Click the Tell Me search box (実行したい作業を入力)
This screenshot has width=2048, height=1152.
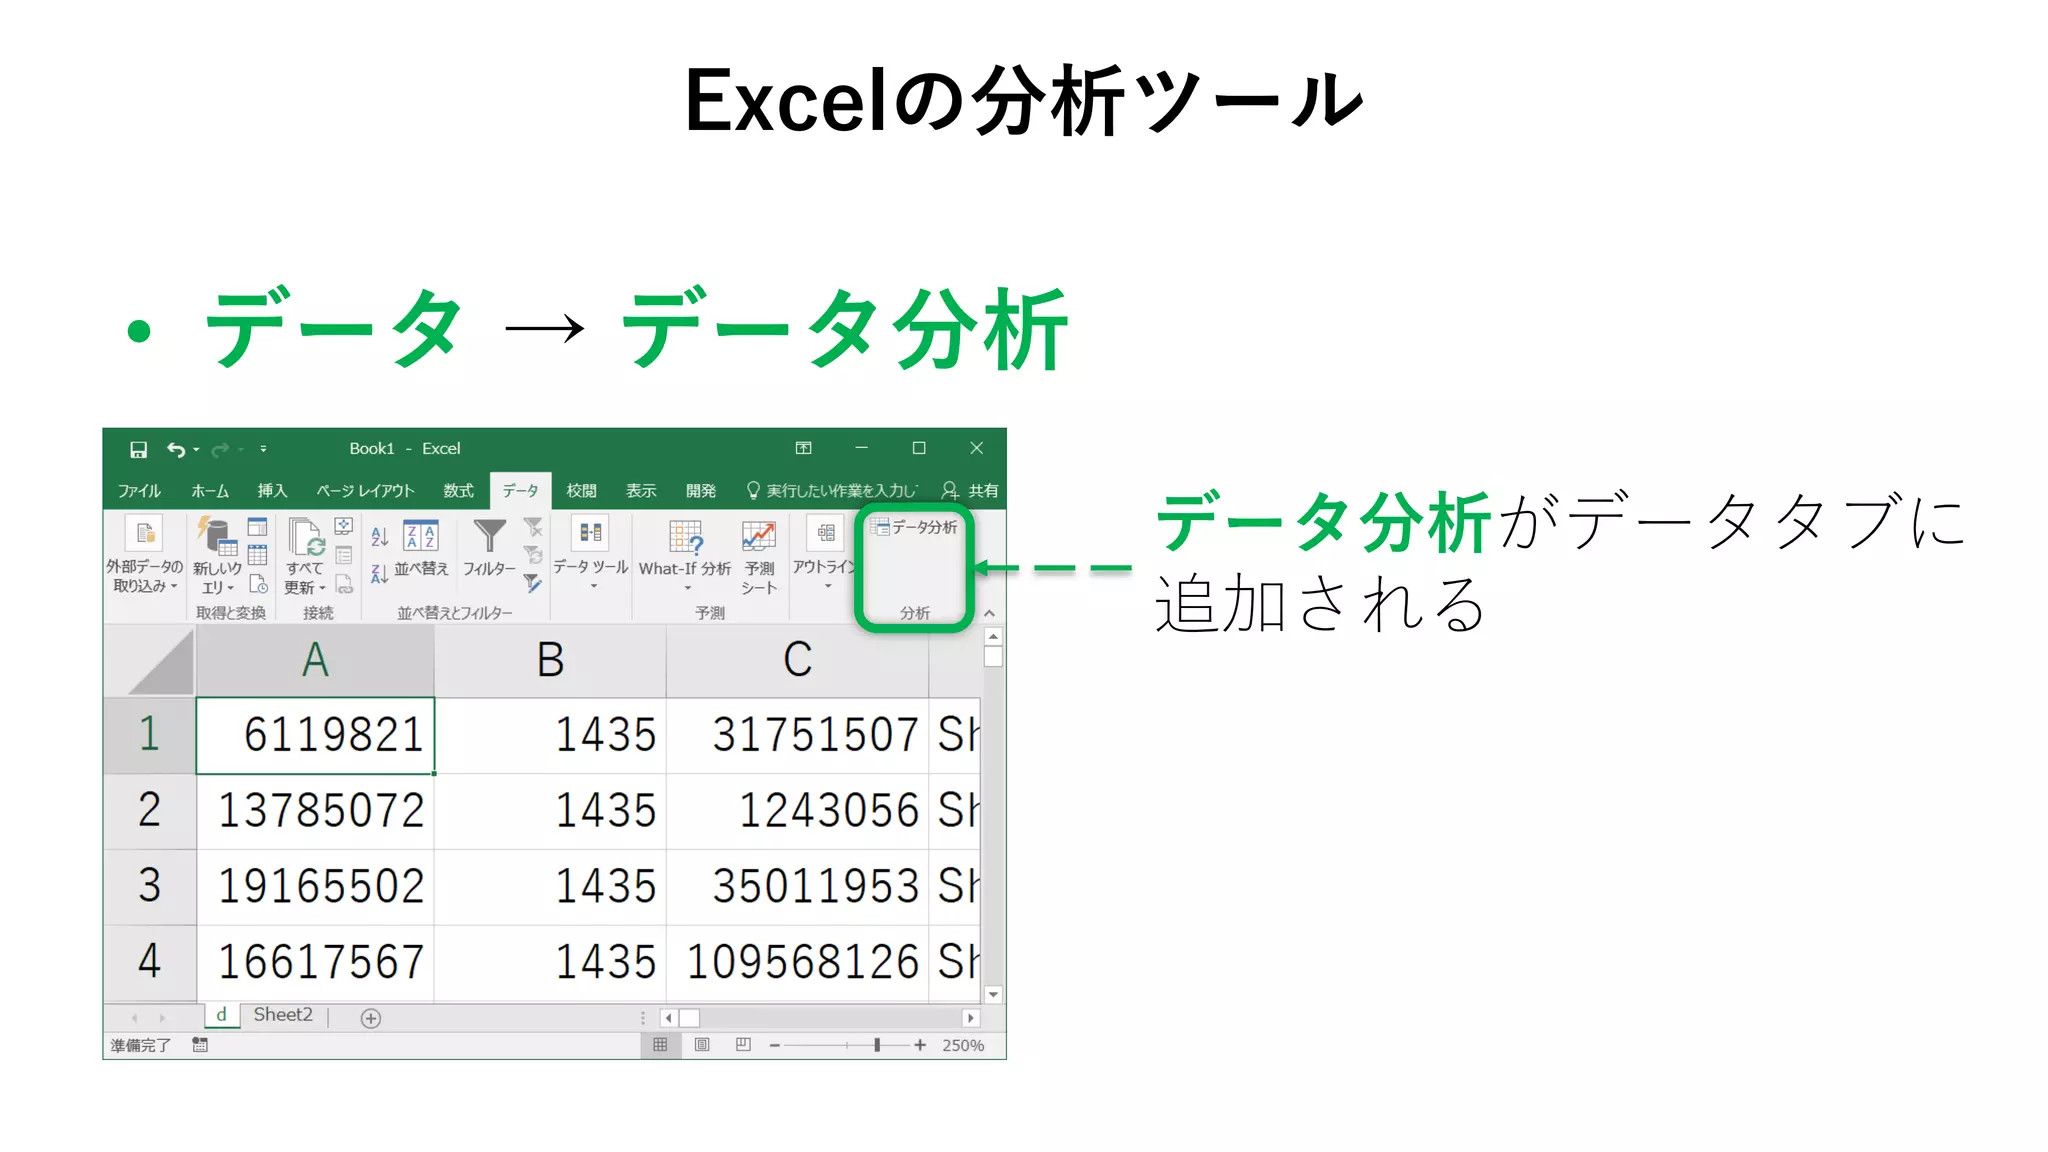[832, 491]
